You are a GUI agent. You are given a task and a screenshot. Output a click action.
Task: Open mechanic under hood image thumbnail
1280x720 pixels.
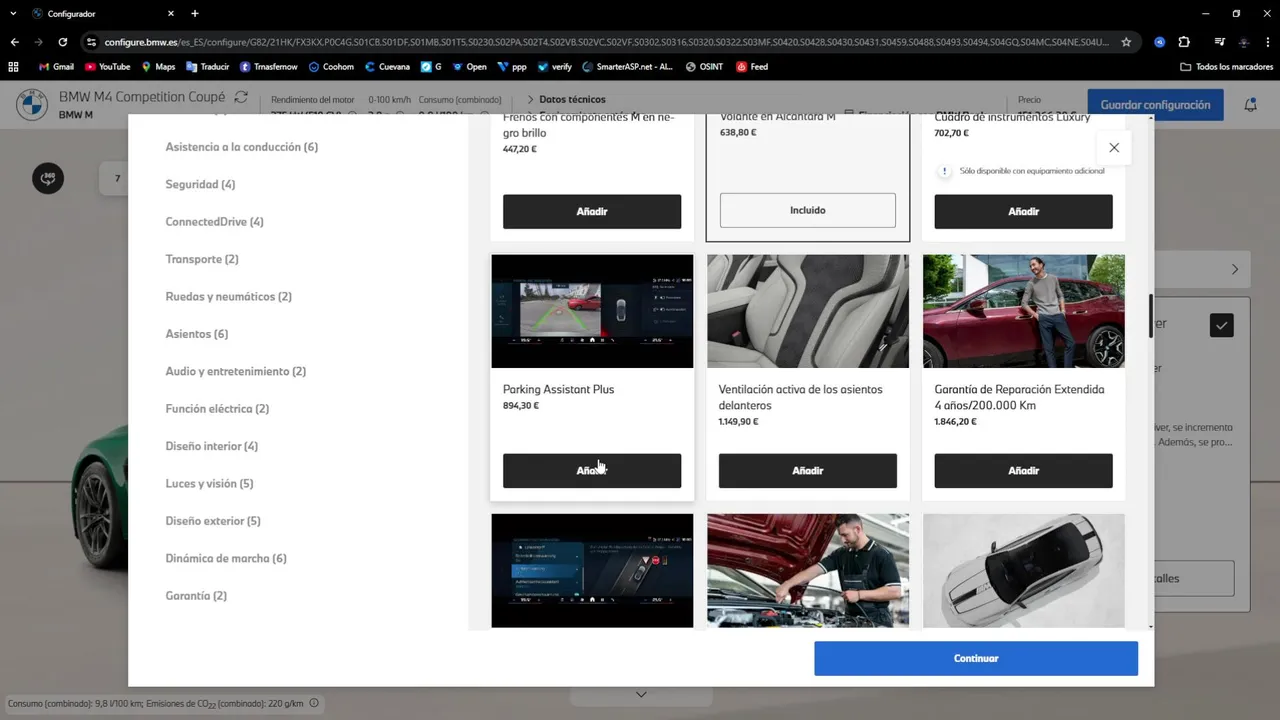[808, 570]
